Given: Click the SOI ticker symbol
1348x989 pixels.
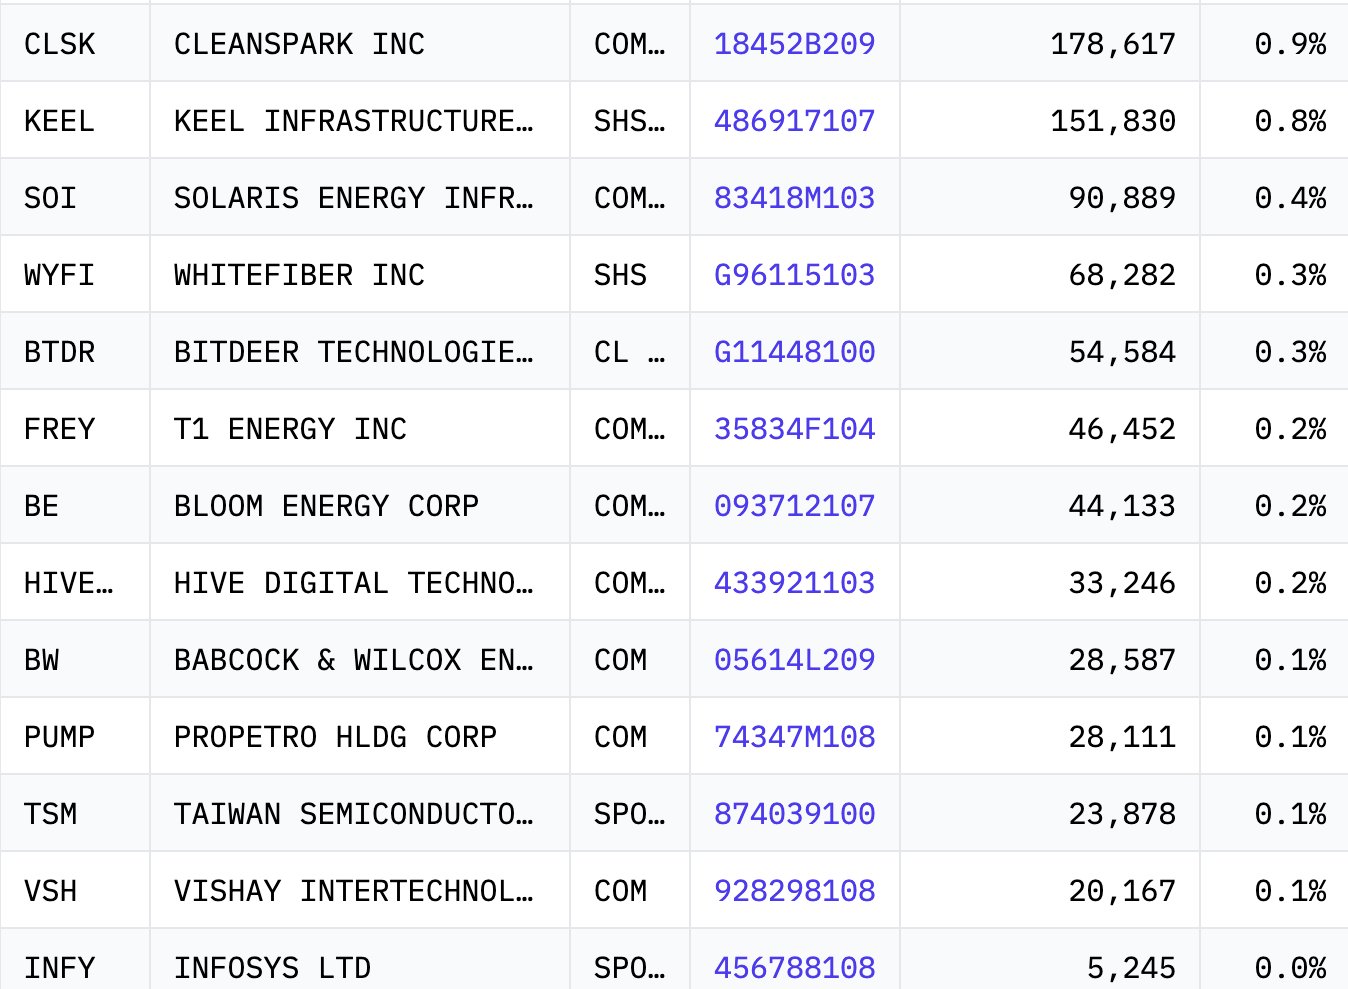Looking at the screenshot, I should [x=50, y=198].
